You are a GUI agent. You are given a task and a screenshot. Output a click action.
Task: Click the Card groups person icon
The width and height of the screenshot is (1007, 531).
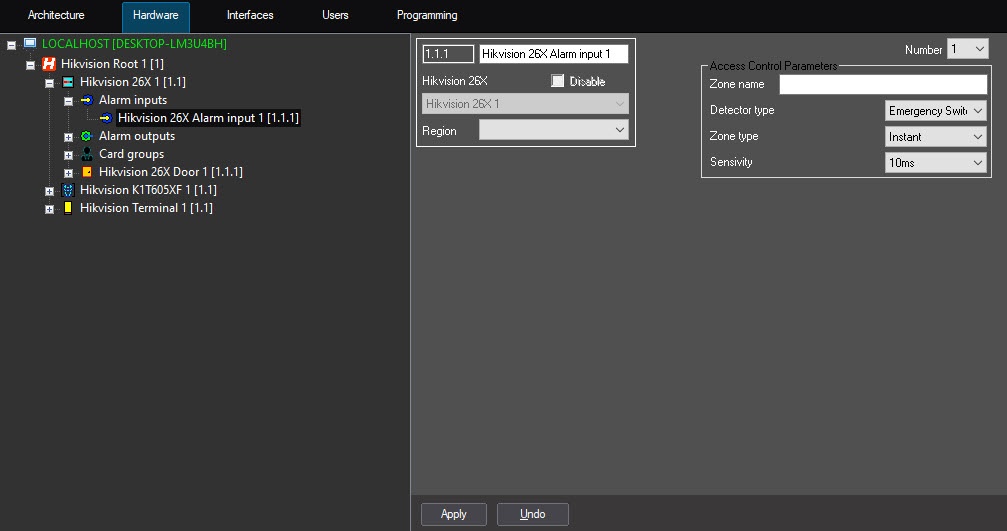(x=87, y=153)
